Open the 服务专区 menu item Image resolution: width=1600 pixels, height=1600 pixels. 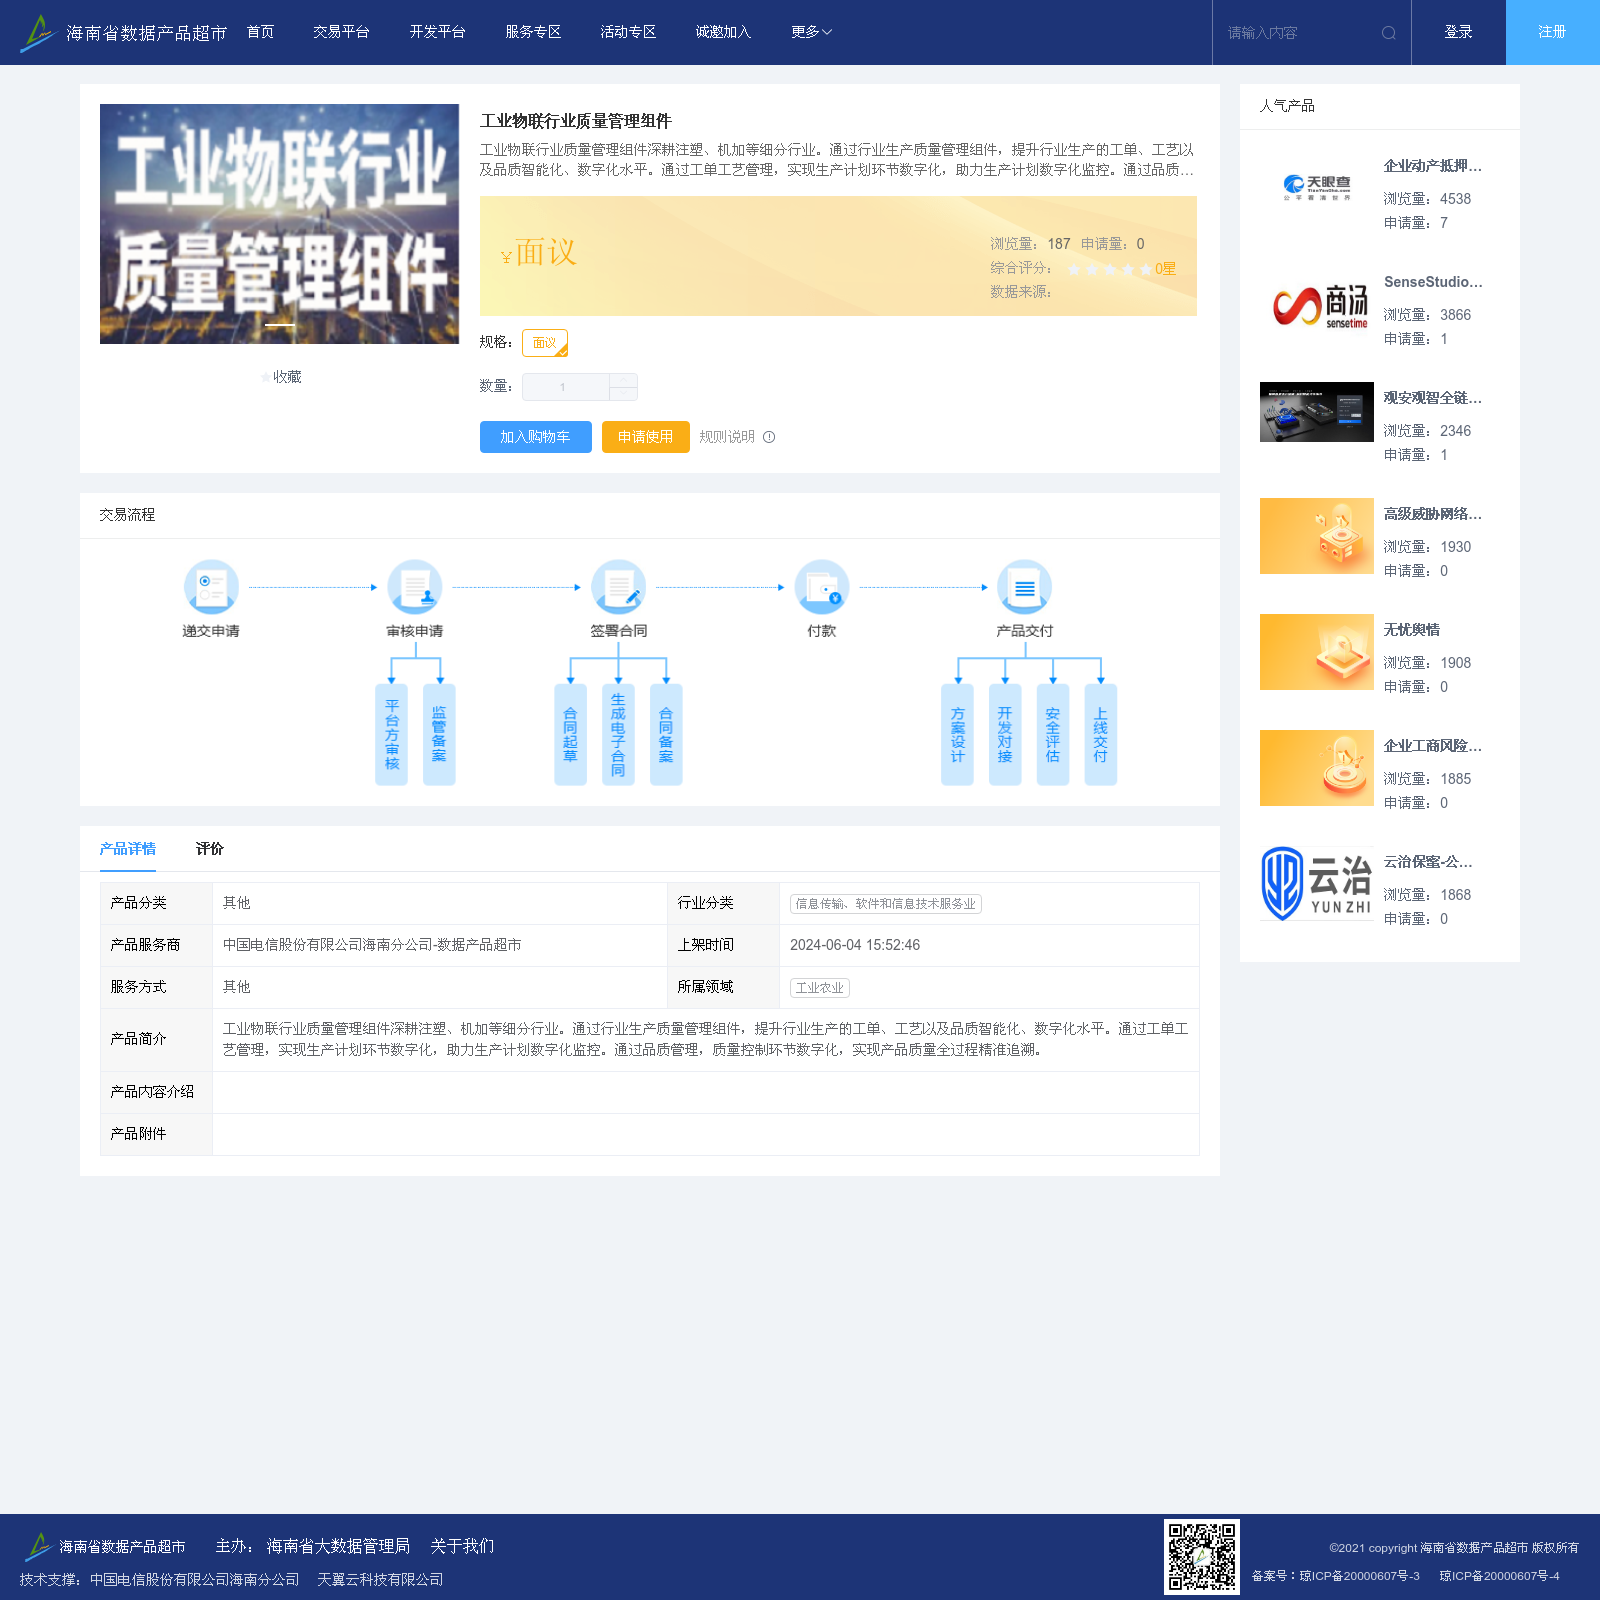(x=533, y=32)
